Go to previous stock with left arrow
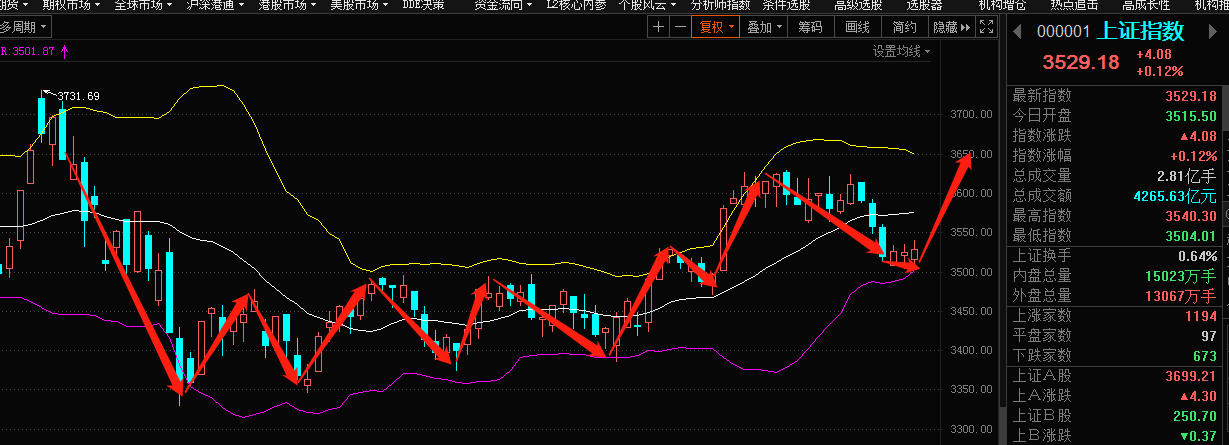This screenshot has height=445, width=1229. pos(1018,32)
